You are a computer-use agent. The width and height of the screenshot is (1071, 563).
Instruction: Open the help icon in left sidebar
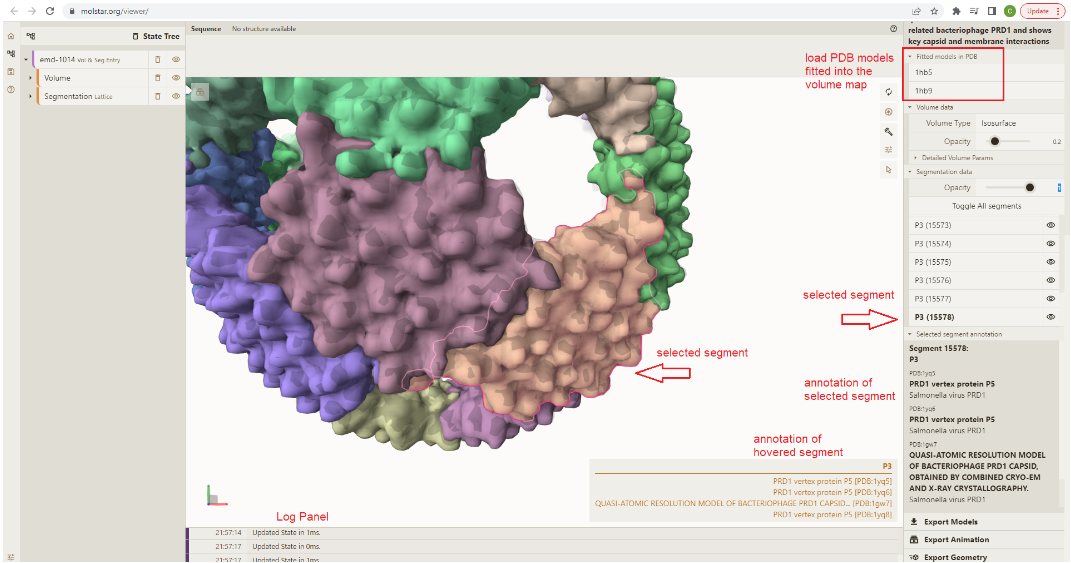[x=10, y=90]
